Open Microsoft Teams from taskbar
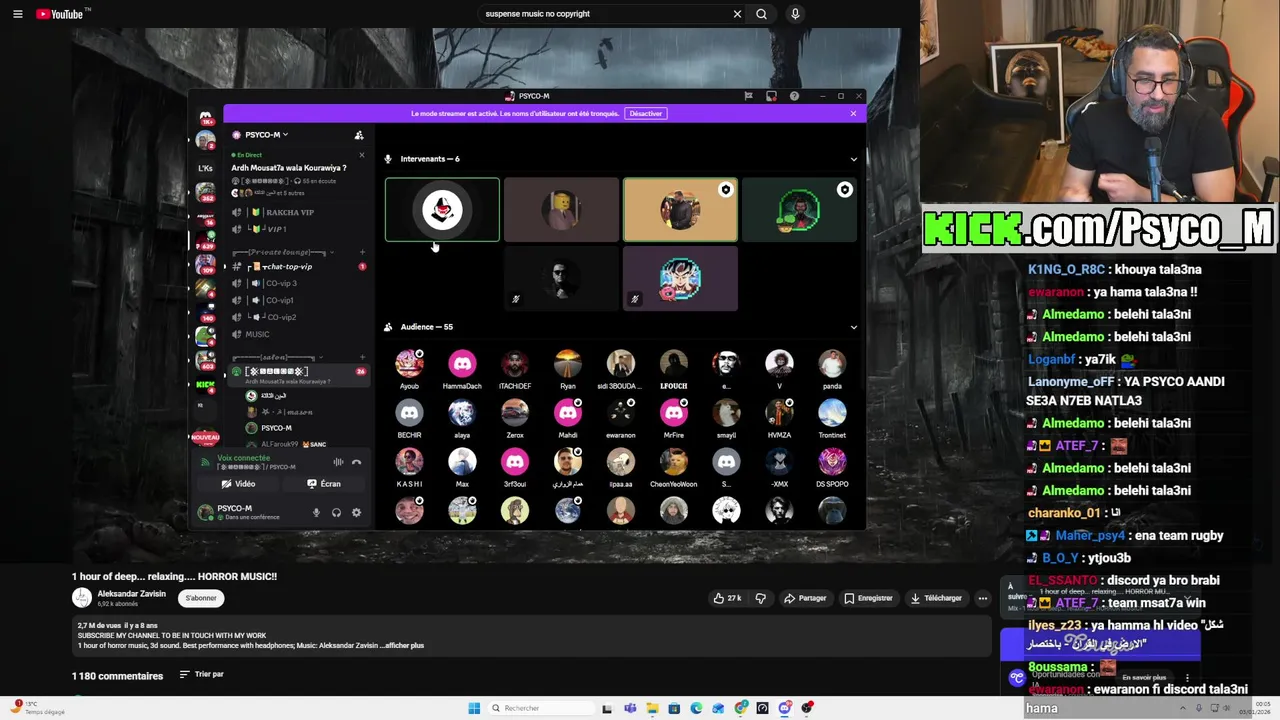 (630, 708)
